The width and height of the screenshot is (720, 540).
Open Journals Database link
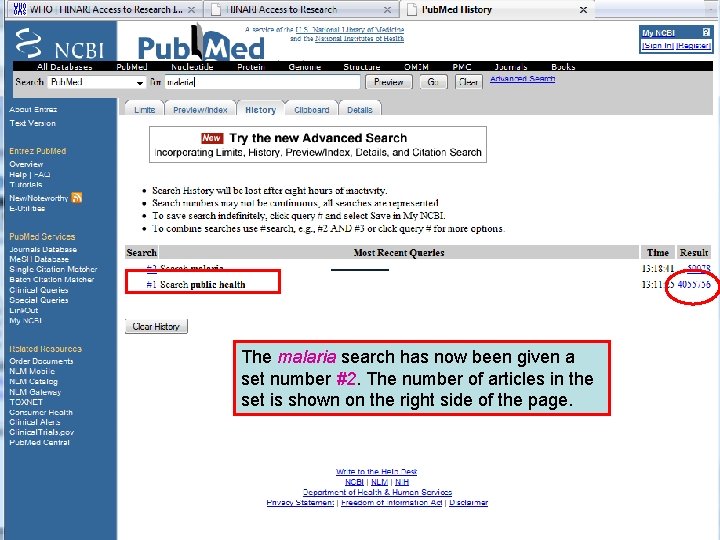(43, 249)
